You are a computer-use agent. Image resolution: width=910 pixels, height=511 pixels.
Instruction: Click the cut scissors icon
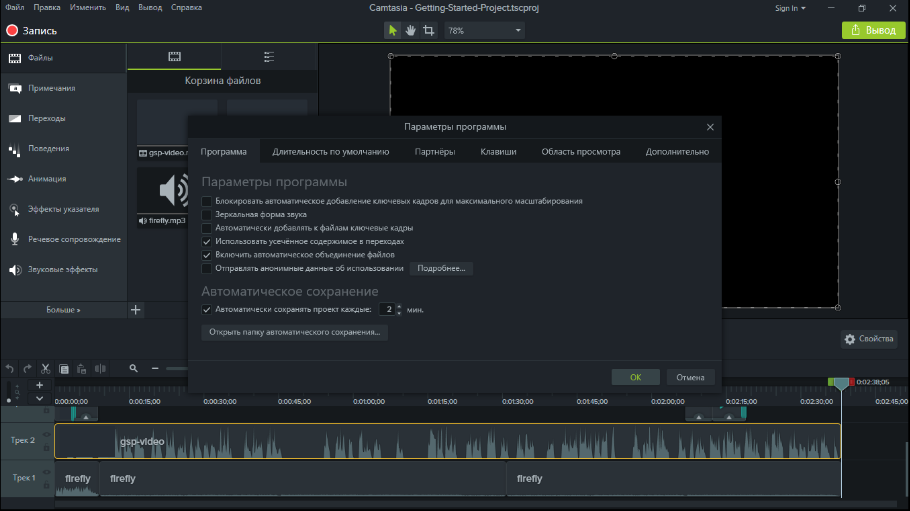coord(45,369)
